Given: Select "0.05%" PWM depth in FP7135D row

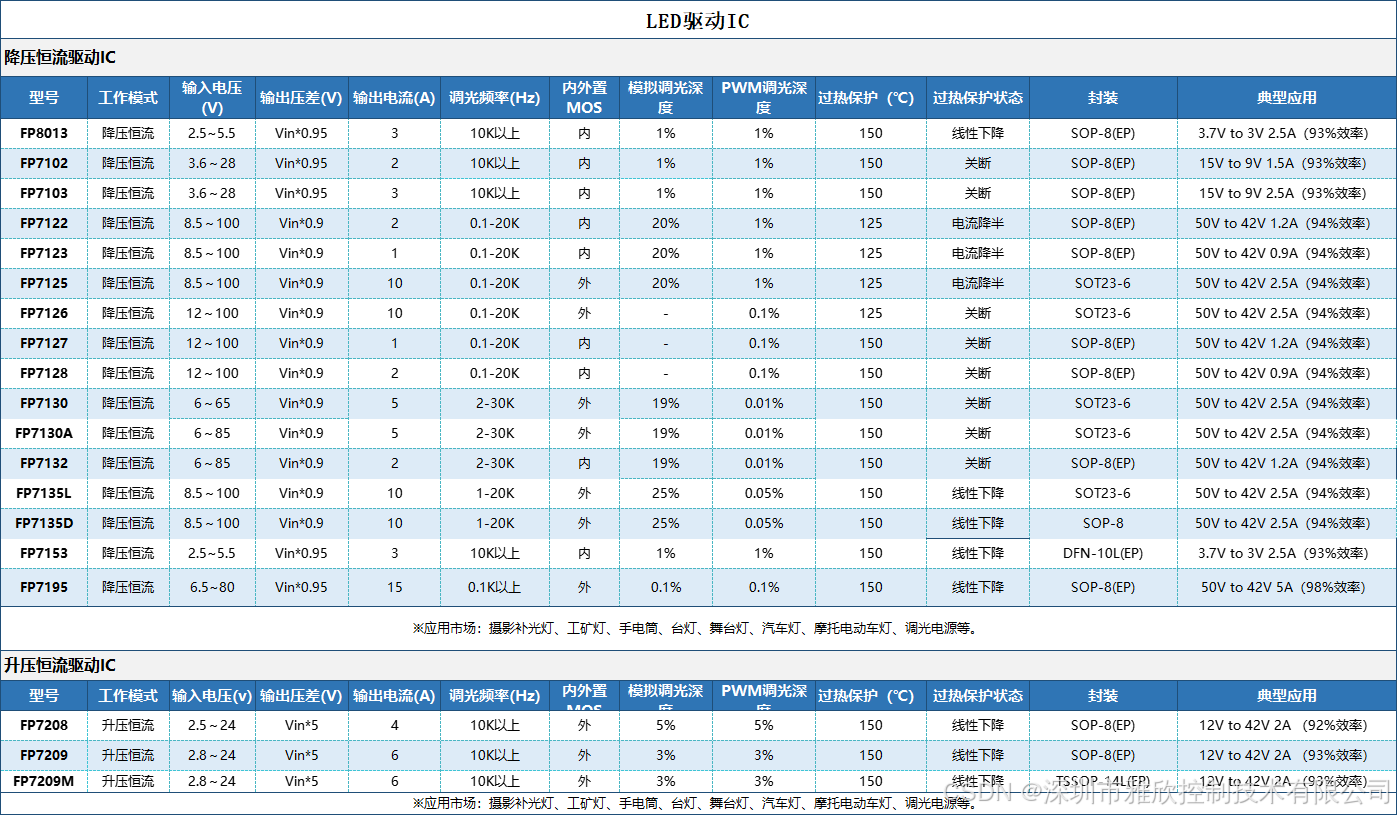Looking at the screenshot, I should pos(764,523).
